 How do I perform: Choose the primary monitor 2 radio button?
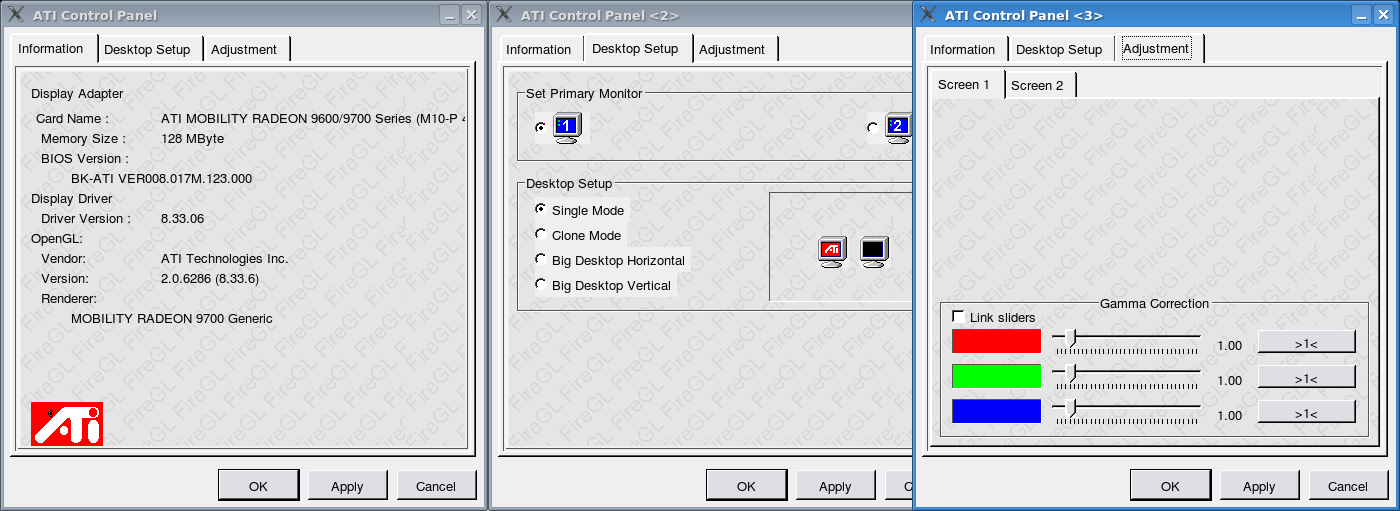pyautogui.click(x=873, y=127)
